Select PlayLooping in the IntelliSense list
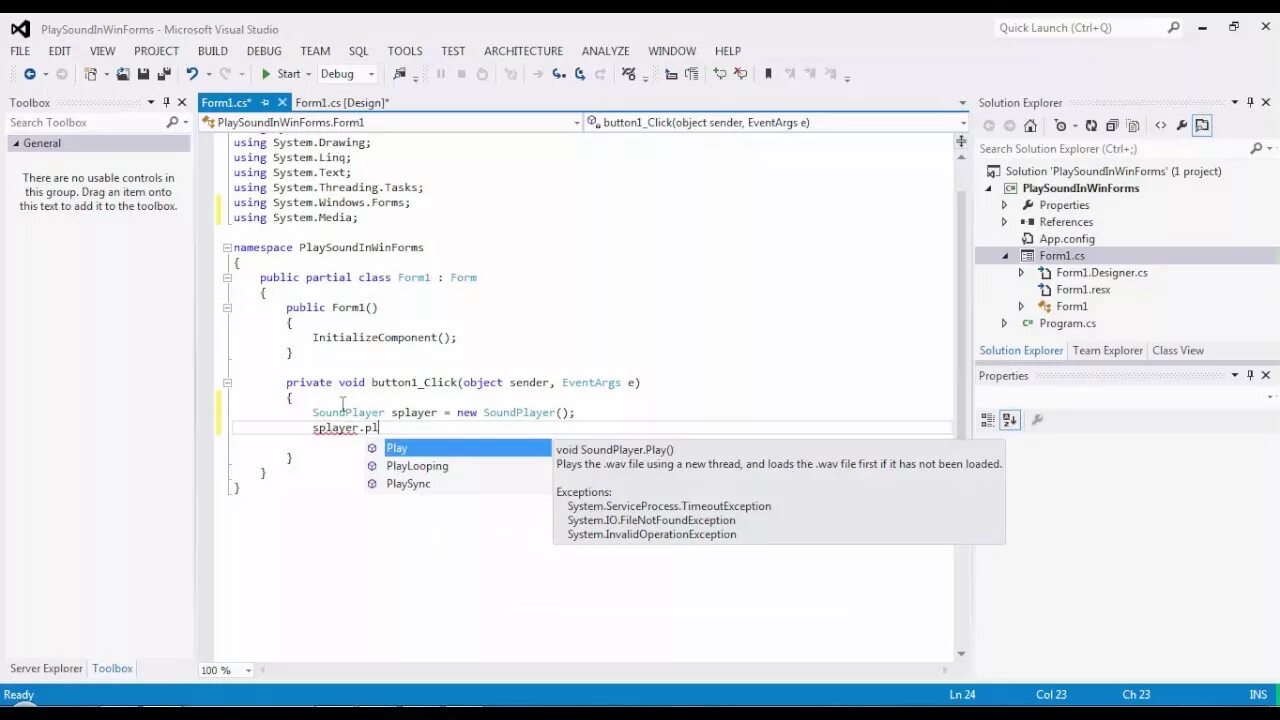 tap(457, 466)
